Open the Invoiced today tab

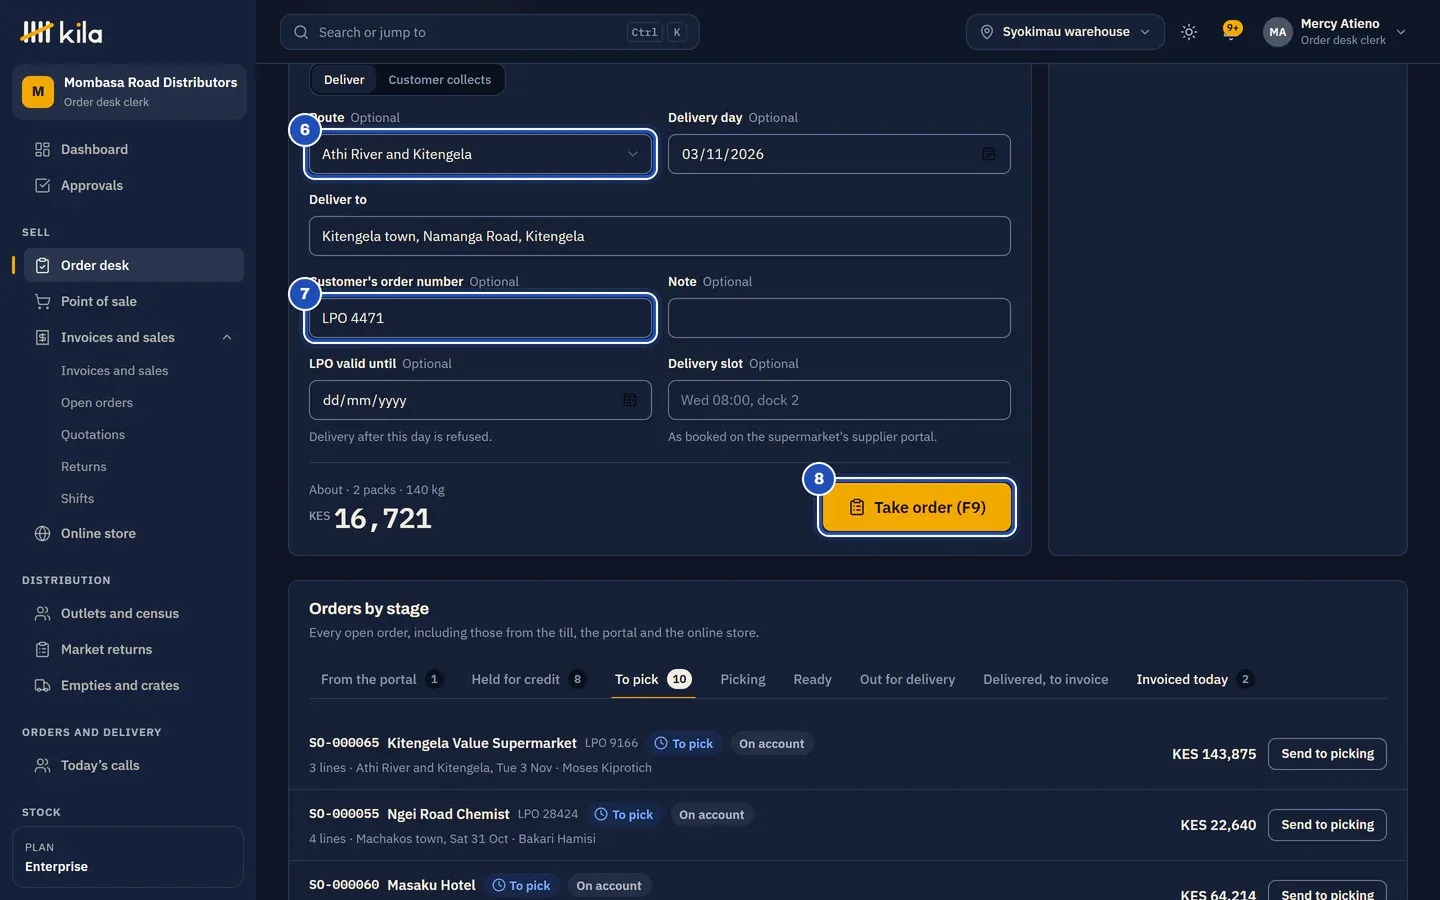[x=1195, y=679]
